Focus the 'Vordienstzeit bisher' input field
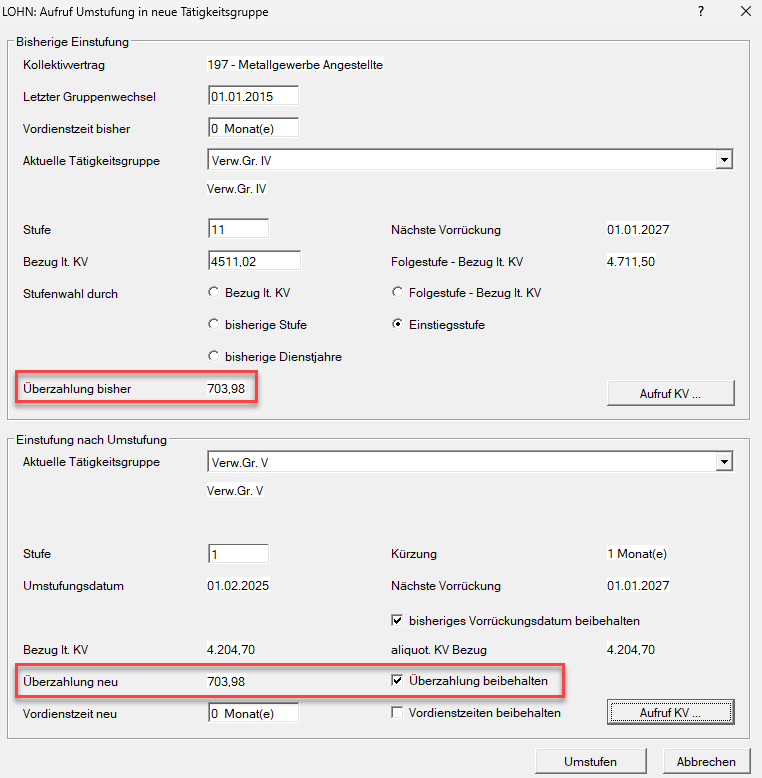 tap(253, 129)
